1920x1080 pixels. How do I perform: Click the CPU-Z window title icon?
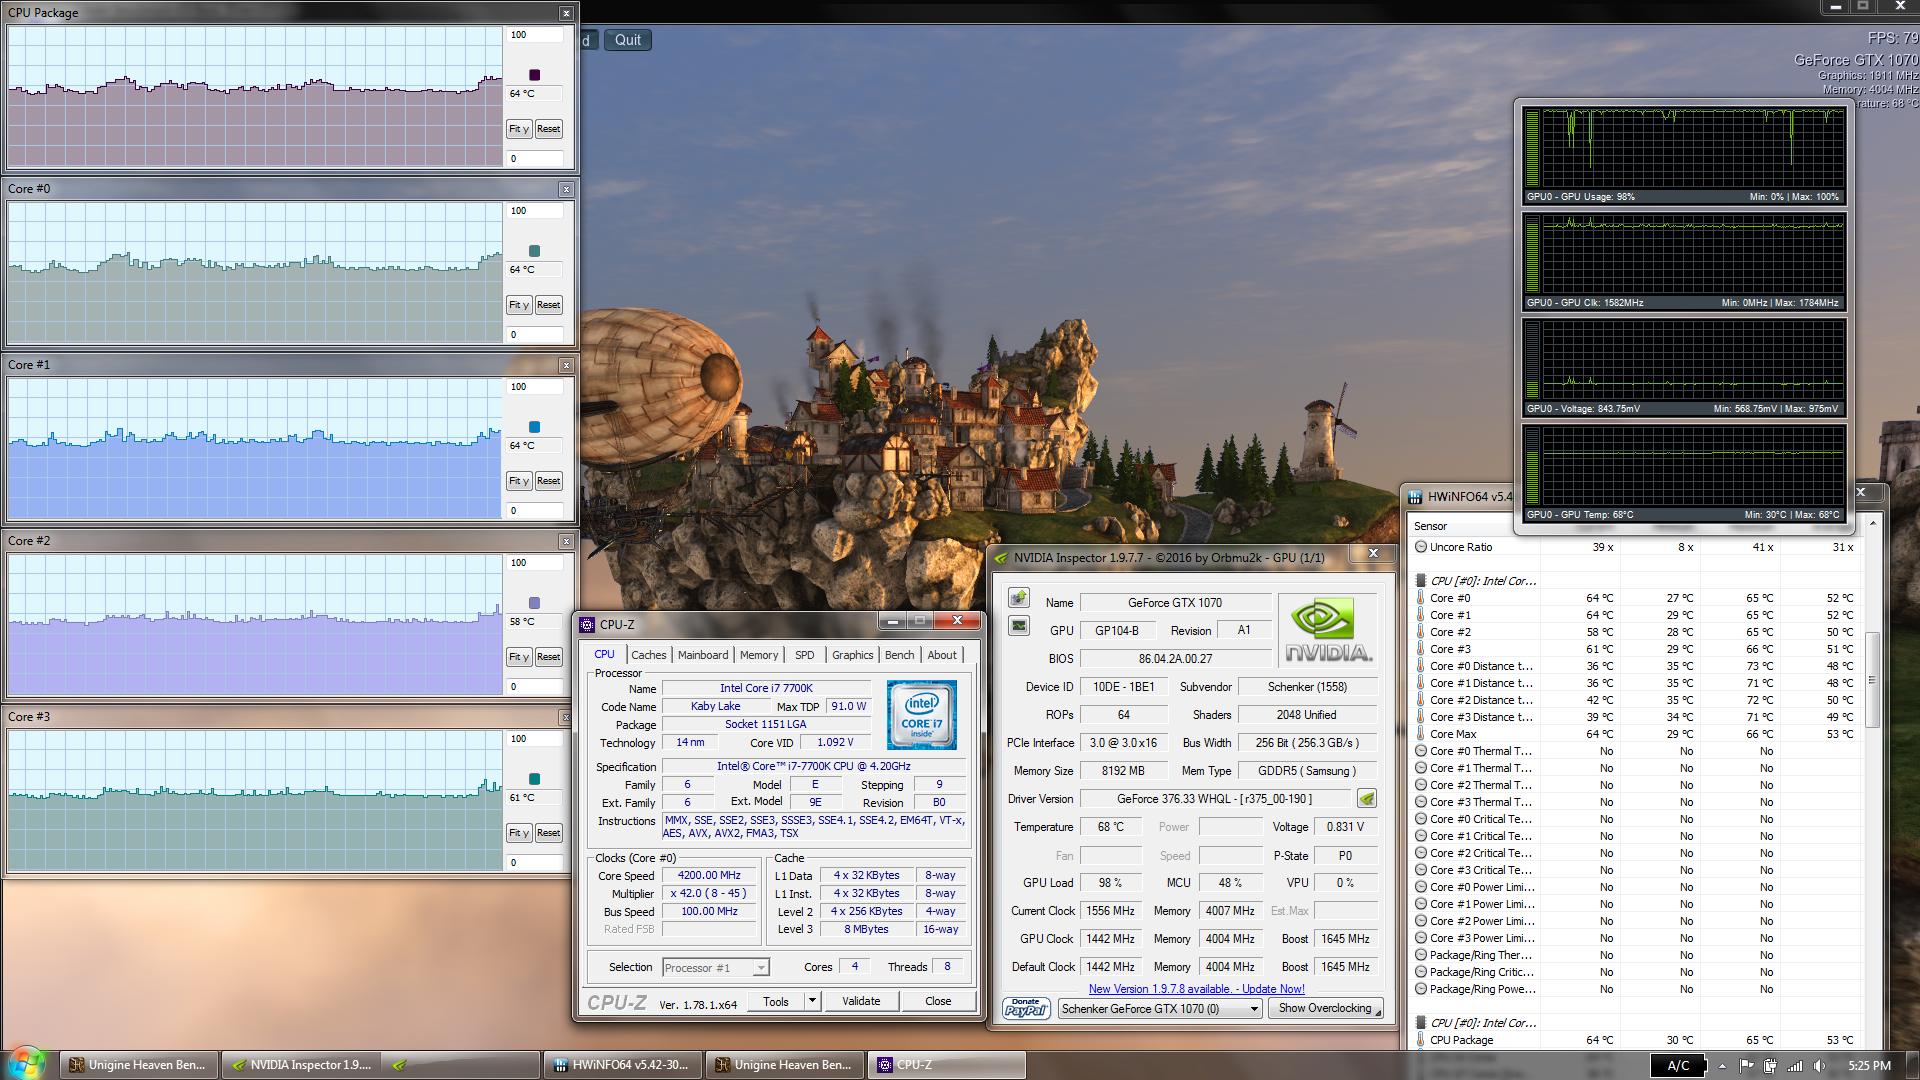pyautogui.click(x=587, y=624)
